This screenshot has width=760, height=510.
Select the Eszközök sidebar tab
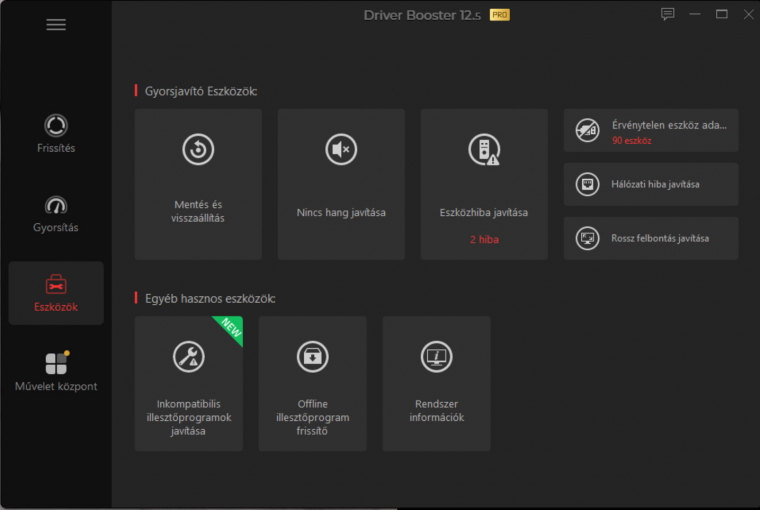[x=56, y=293]
